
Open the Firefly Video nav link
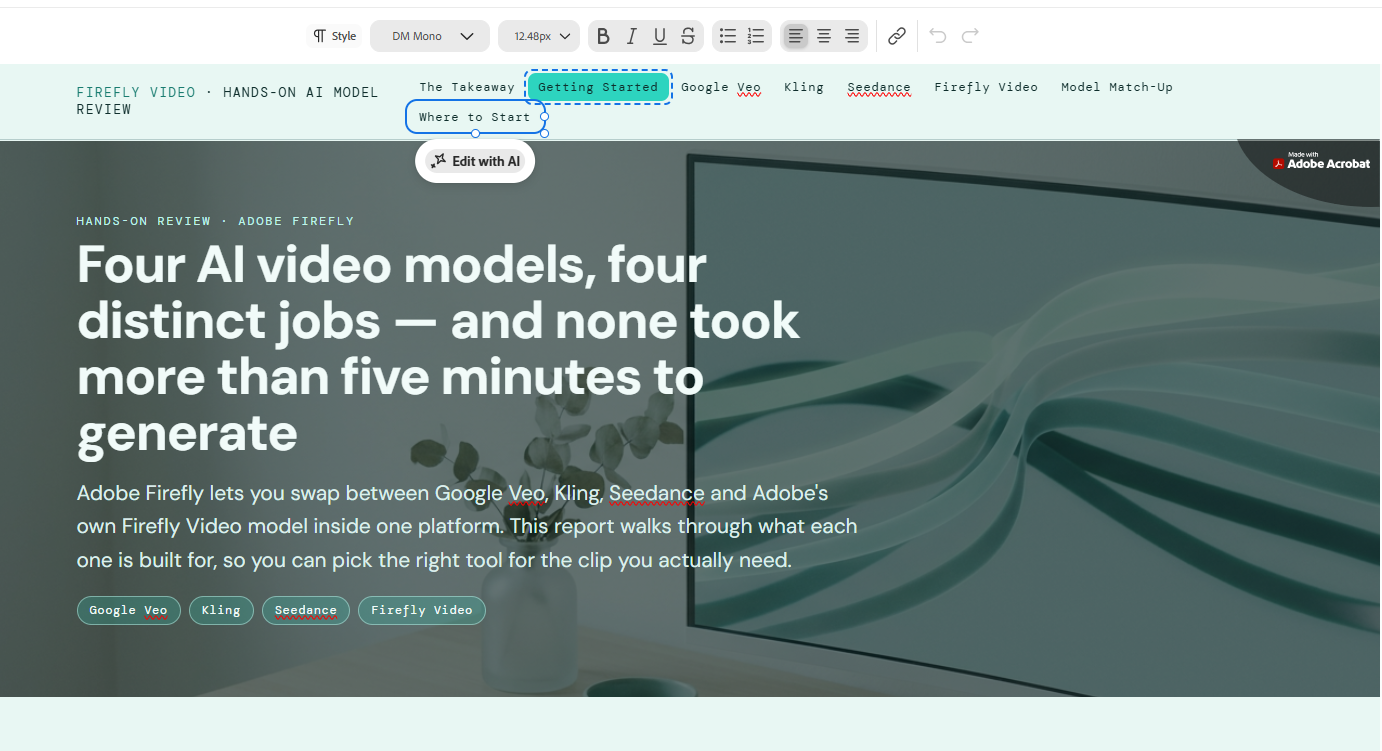tap(986, 87)
